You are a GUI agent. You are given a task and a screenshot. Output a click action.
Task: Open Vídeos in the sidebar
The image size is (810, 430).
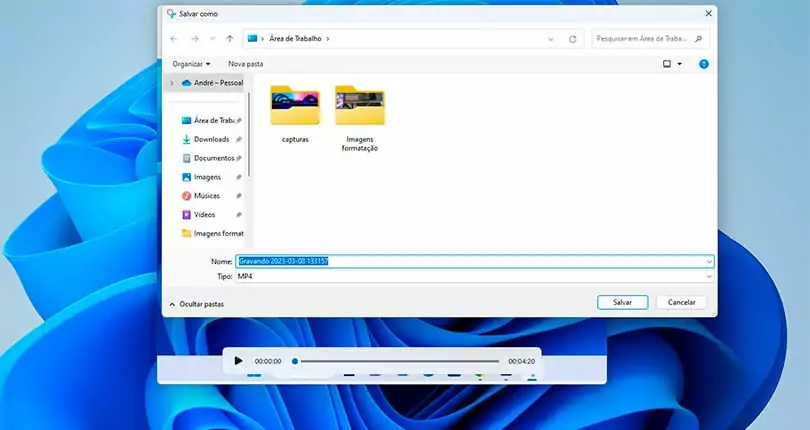coord(199,214)
